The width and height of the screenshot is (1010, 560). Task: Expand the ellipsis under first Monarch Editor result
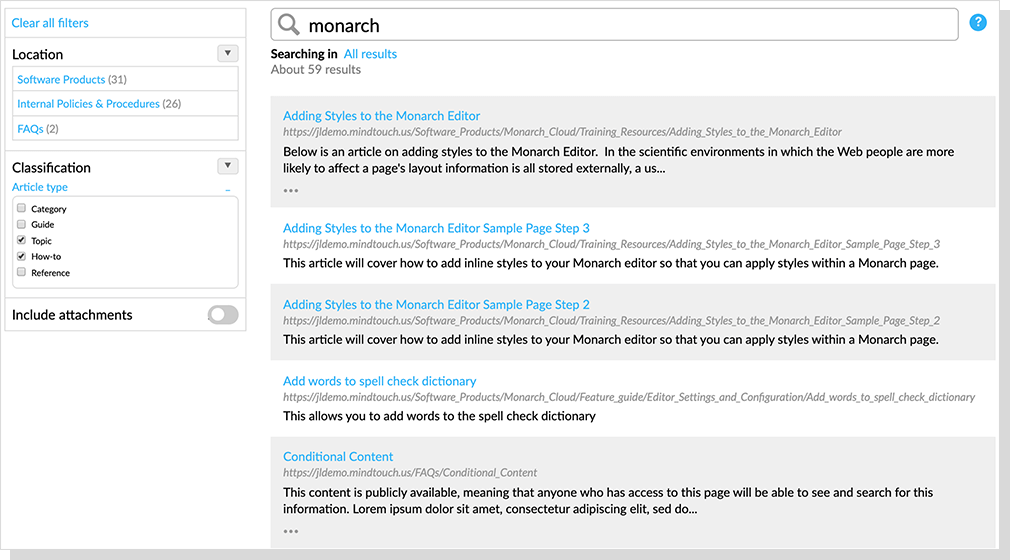click(x=291, y=190)
